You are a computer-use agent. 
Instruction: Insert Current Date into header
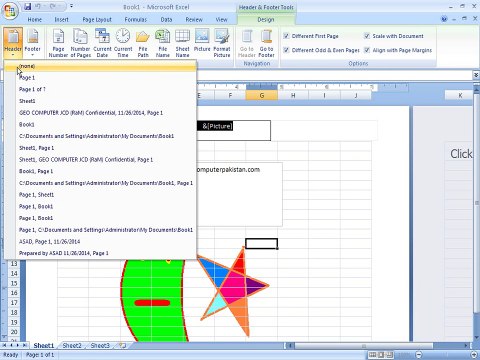click(x=102, y=43)
